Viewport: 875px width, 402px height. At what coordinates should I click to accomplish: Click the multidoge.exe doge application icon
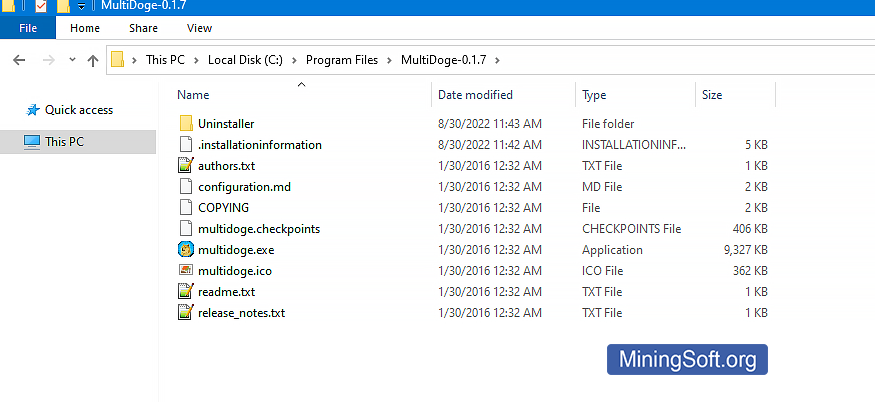(x=186, y=250)
